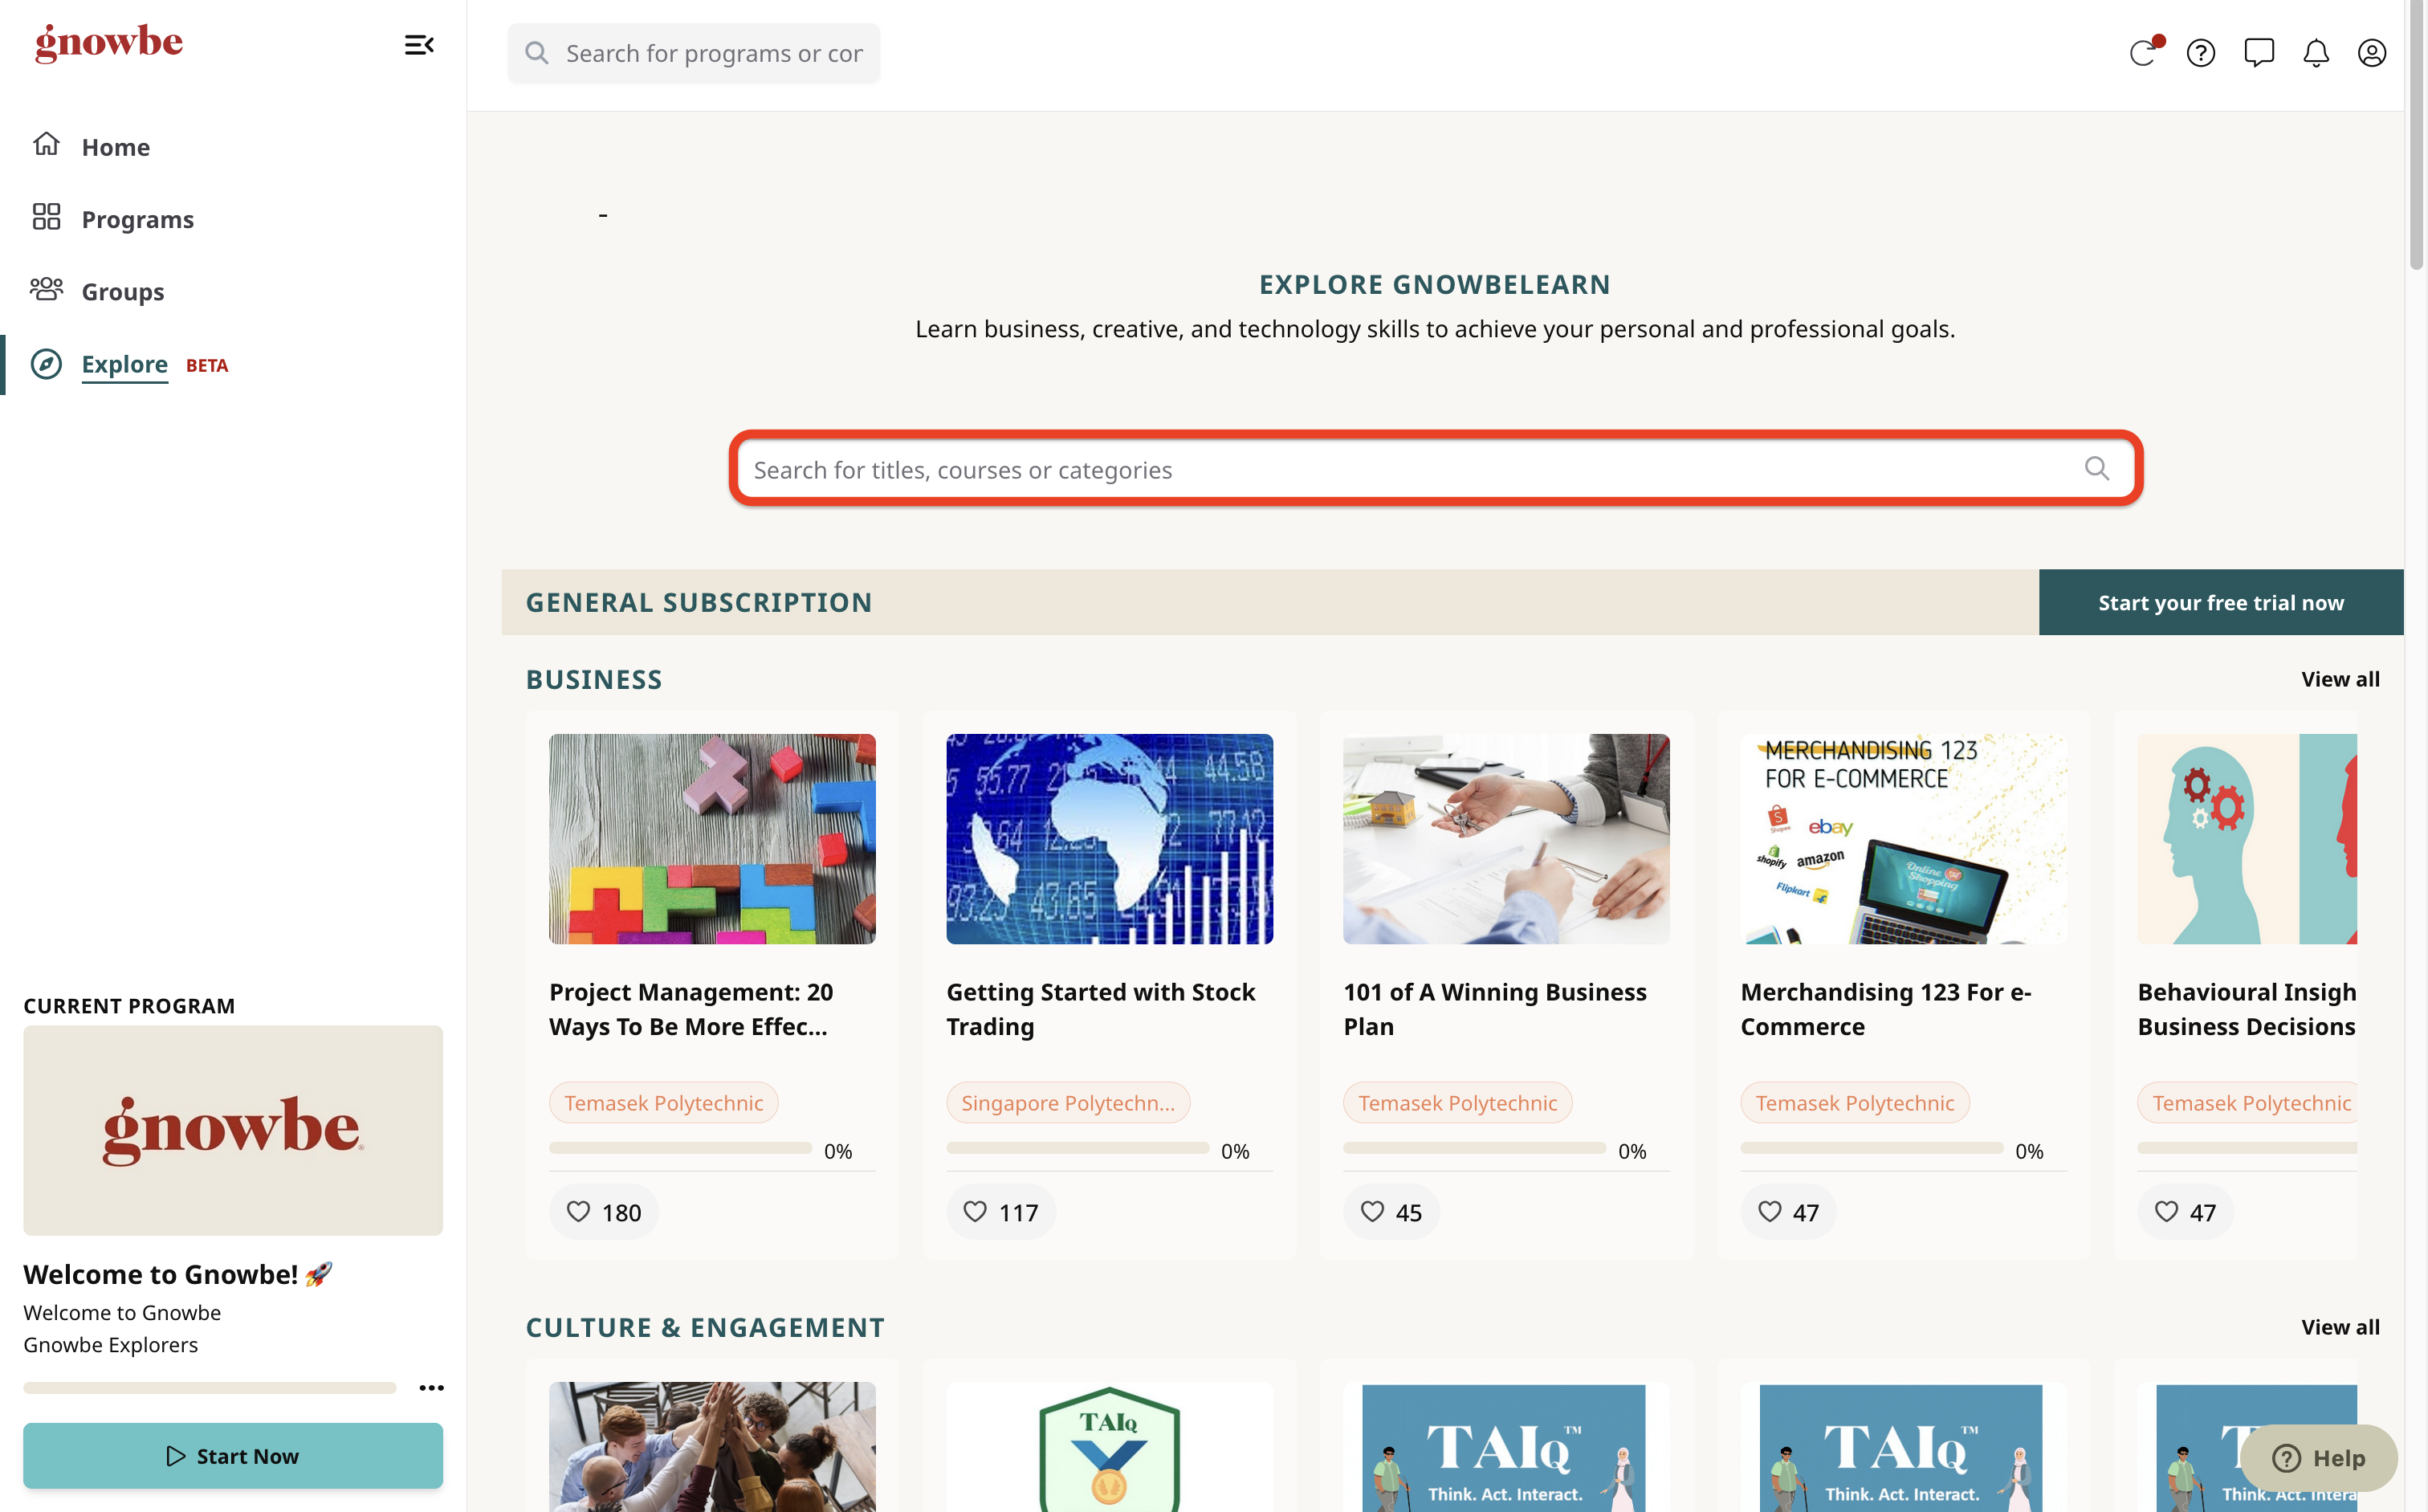Viewport: 2428px width, 1512px height.
Task: Click 101 of A Winning Business Plan title
Action: [x=1494, y=1009]
